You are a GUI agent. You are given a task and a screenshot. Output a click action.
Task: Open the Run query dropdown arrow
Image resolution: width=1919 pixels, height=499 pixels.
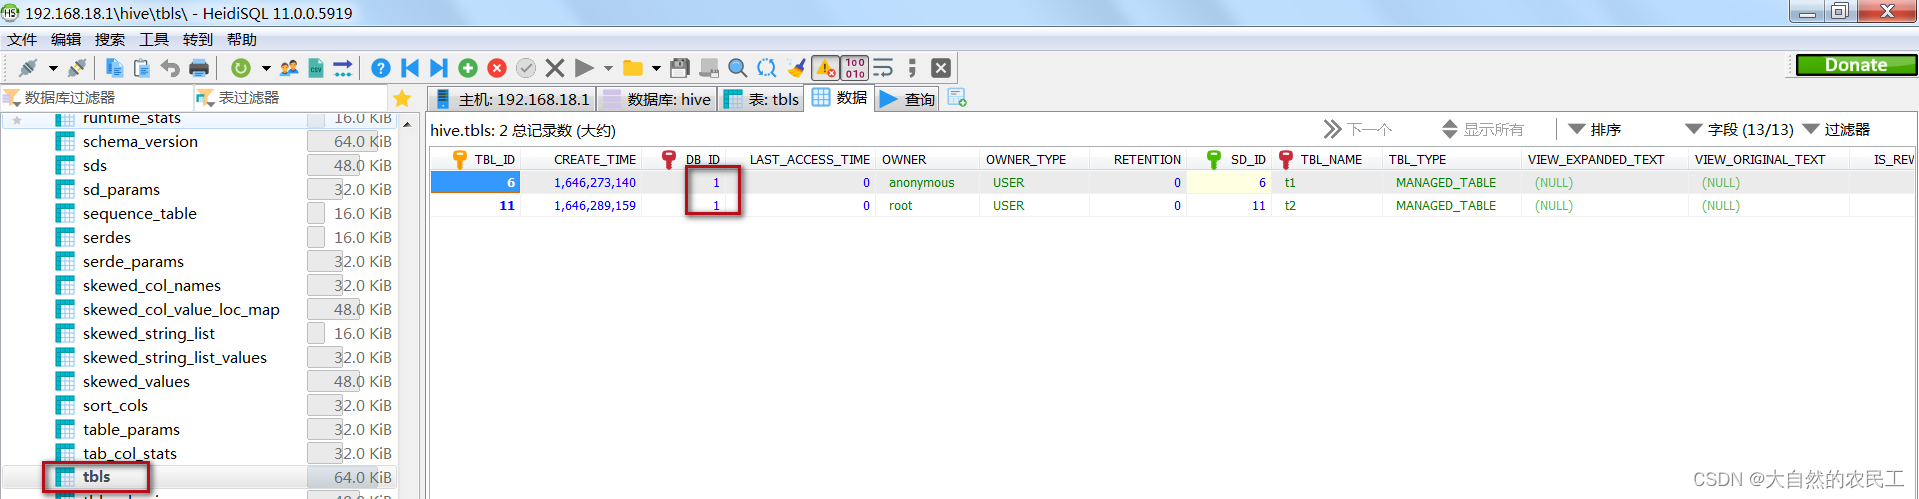[x=608, y=68]
